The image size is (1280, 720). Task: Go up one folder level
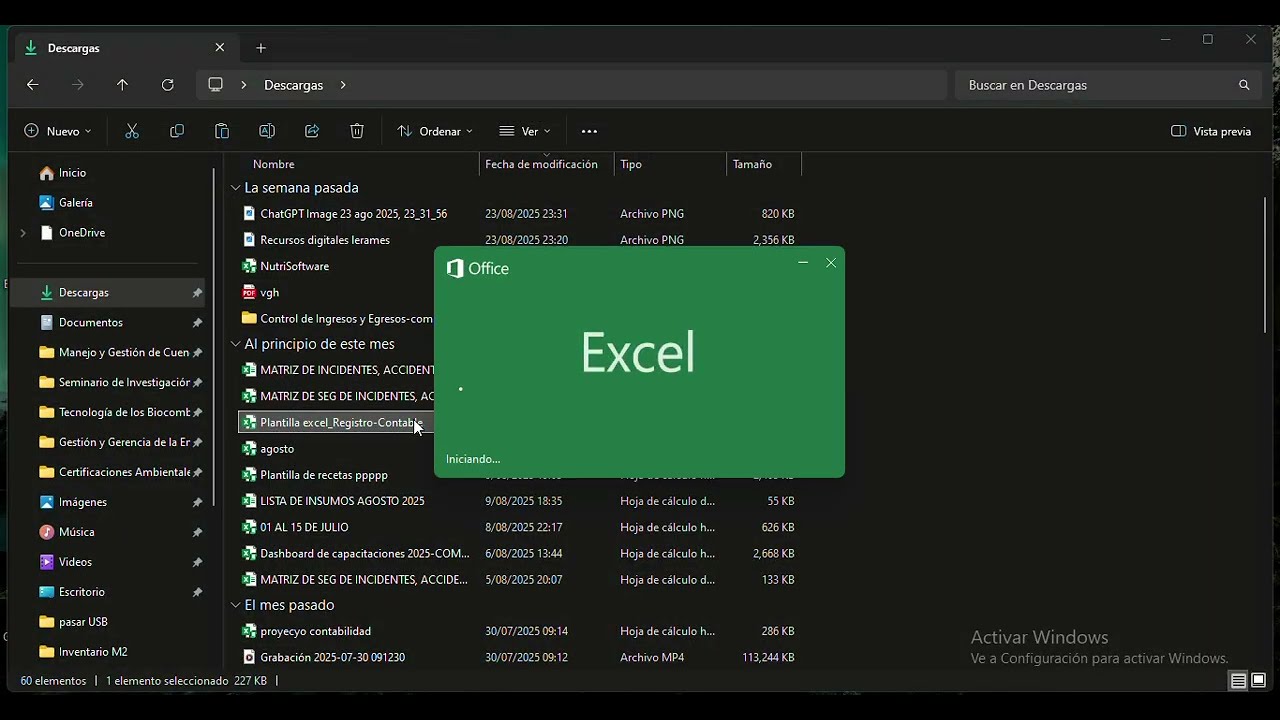coord(122,85)
